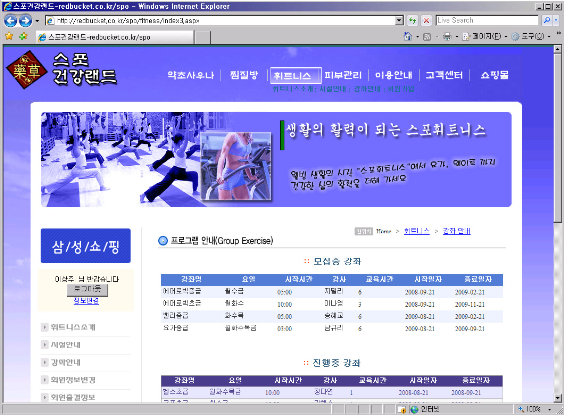Click the address bar URL field
The width and height of the screenshot is (564, 415).
pos(220,20)
